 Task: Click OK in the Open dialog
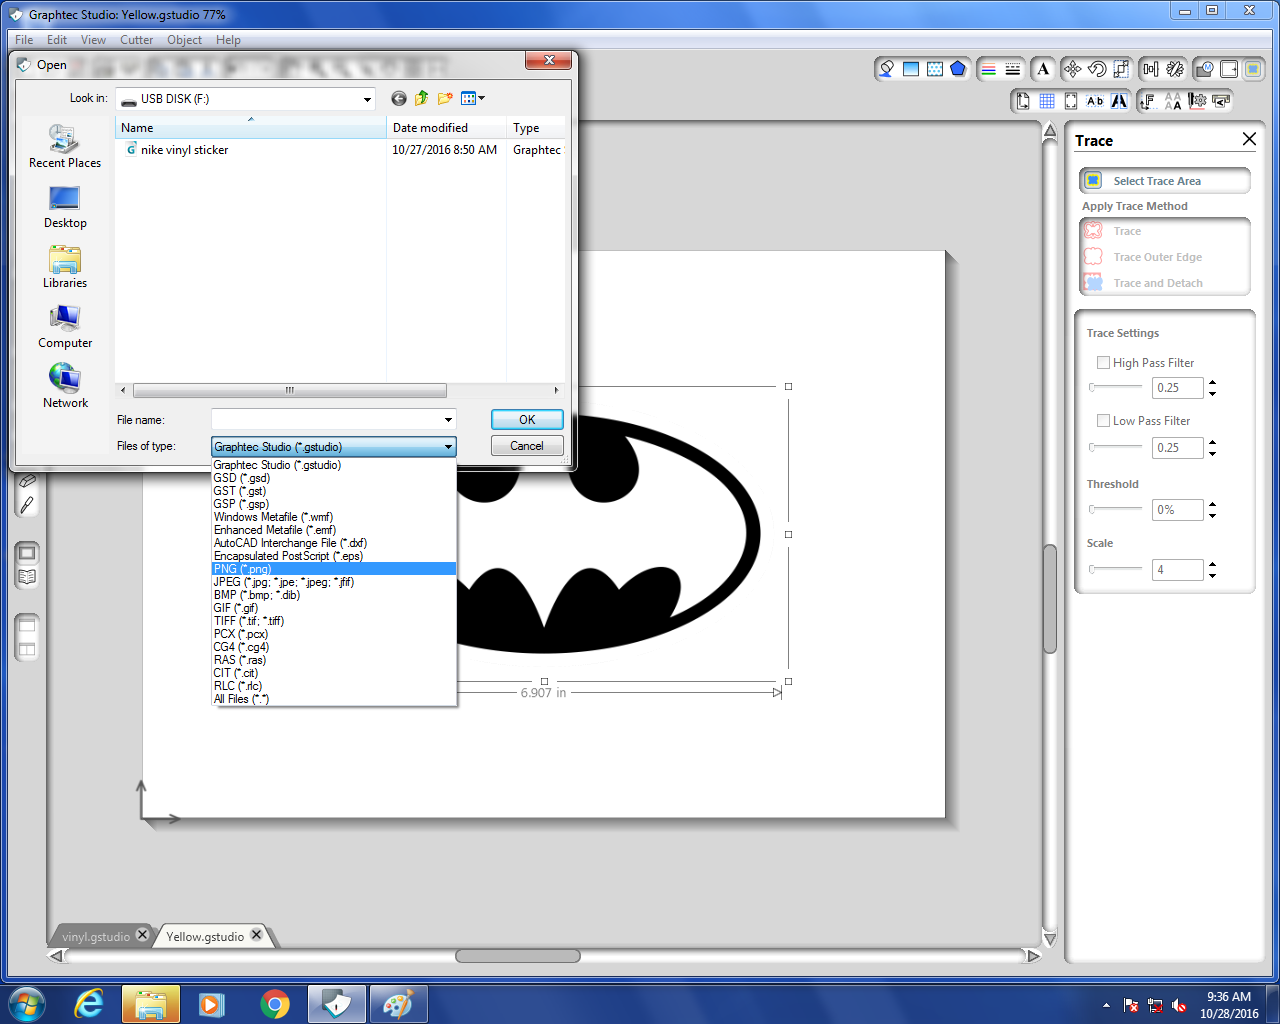[x=527, y=420]
